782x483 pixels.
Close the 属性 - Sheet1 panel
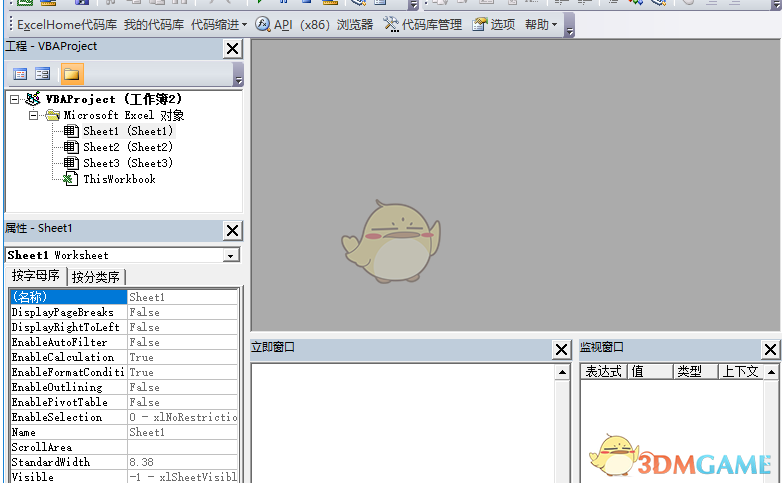point(232,231)
